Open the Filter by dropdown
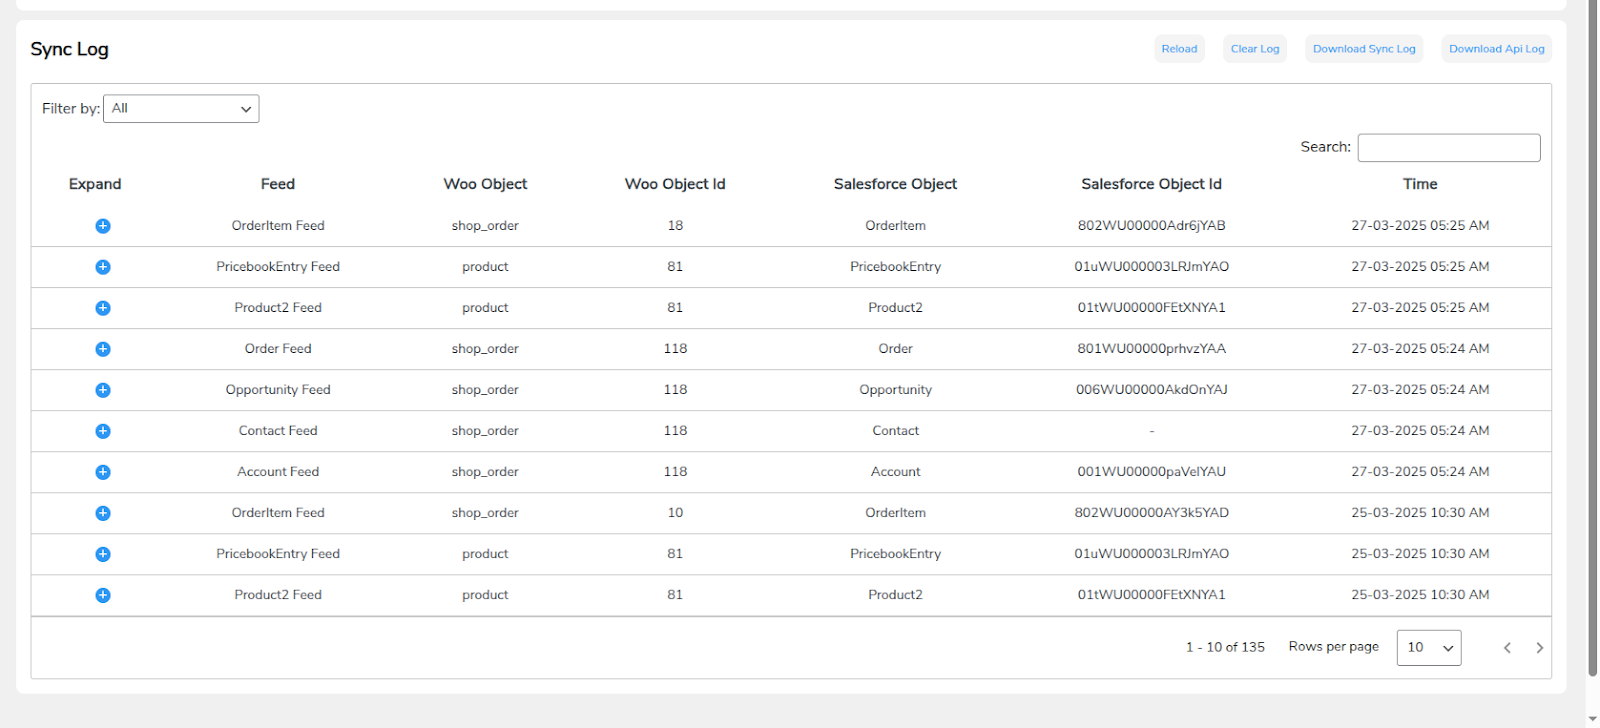The height and width of the screenshot is (728, 1600). [x=181, y=109]
